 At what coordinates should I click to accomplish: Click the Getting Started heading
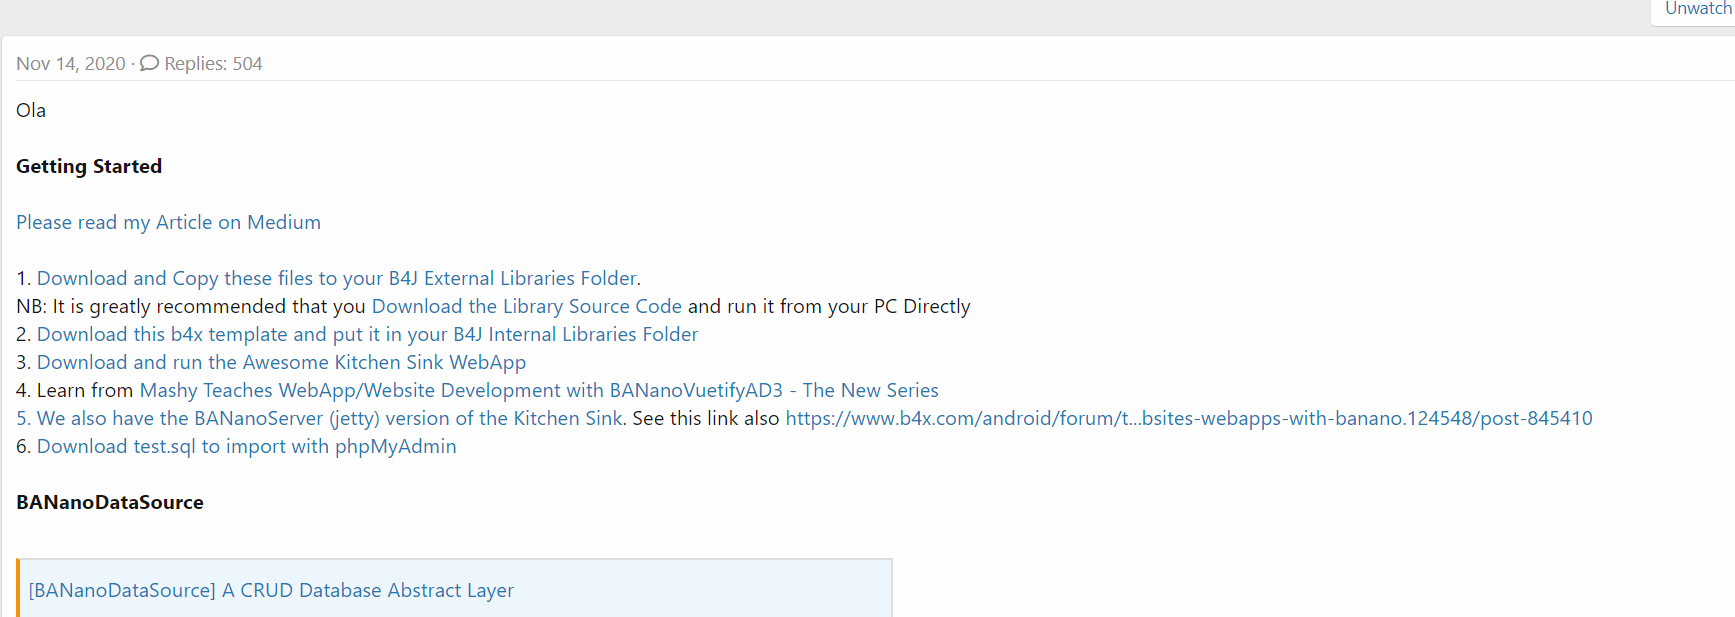[x=89, y=166]
